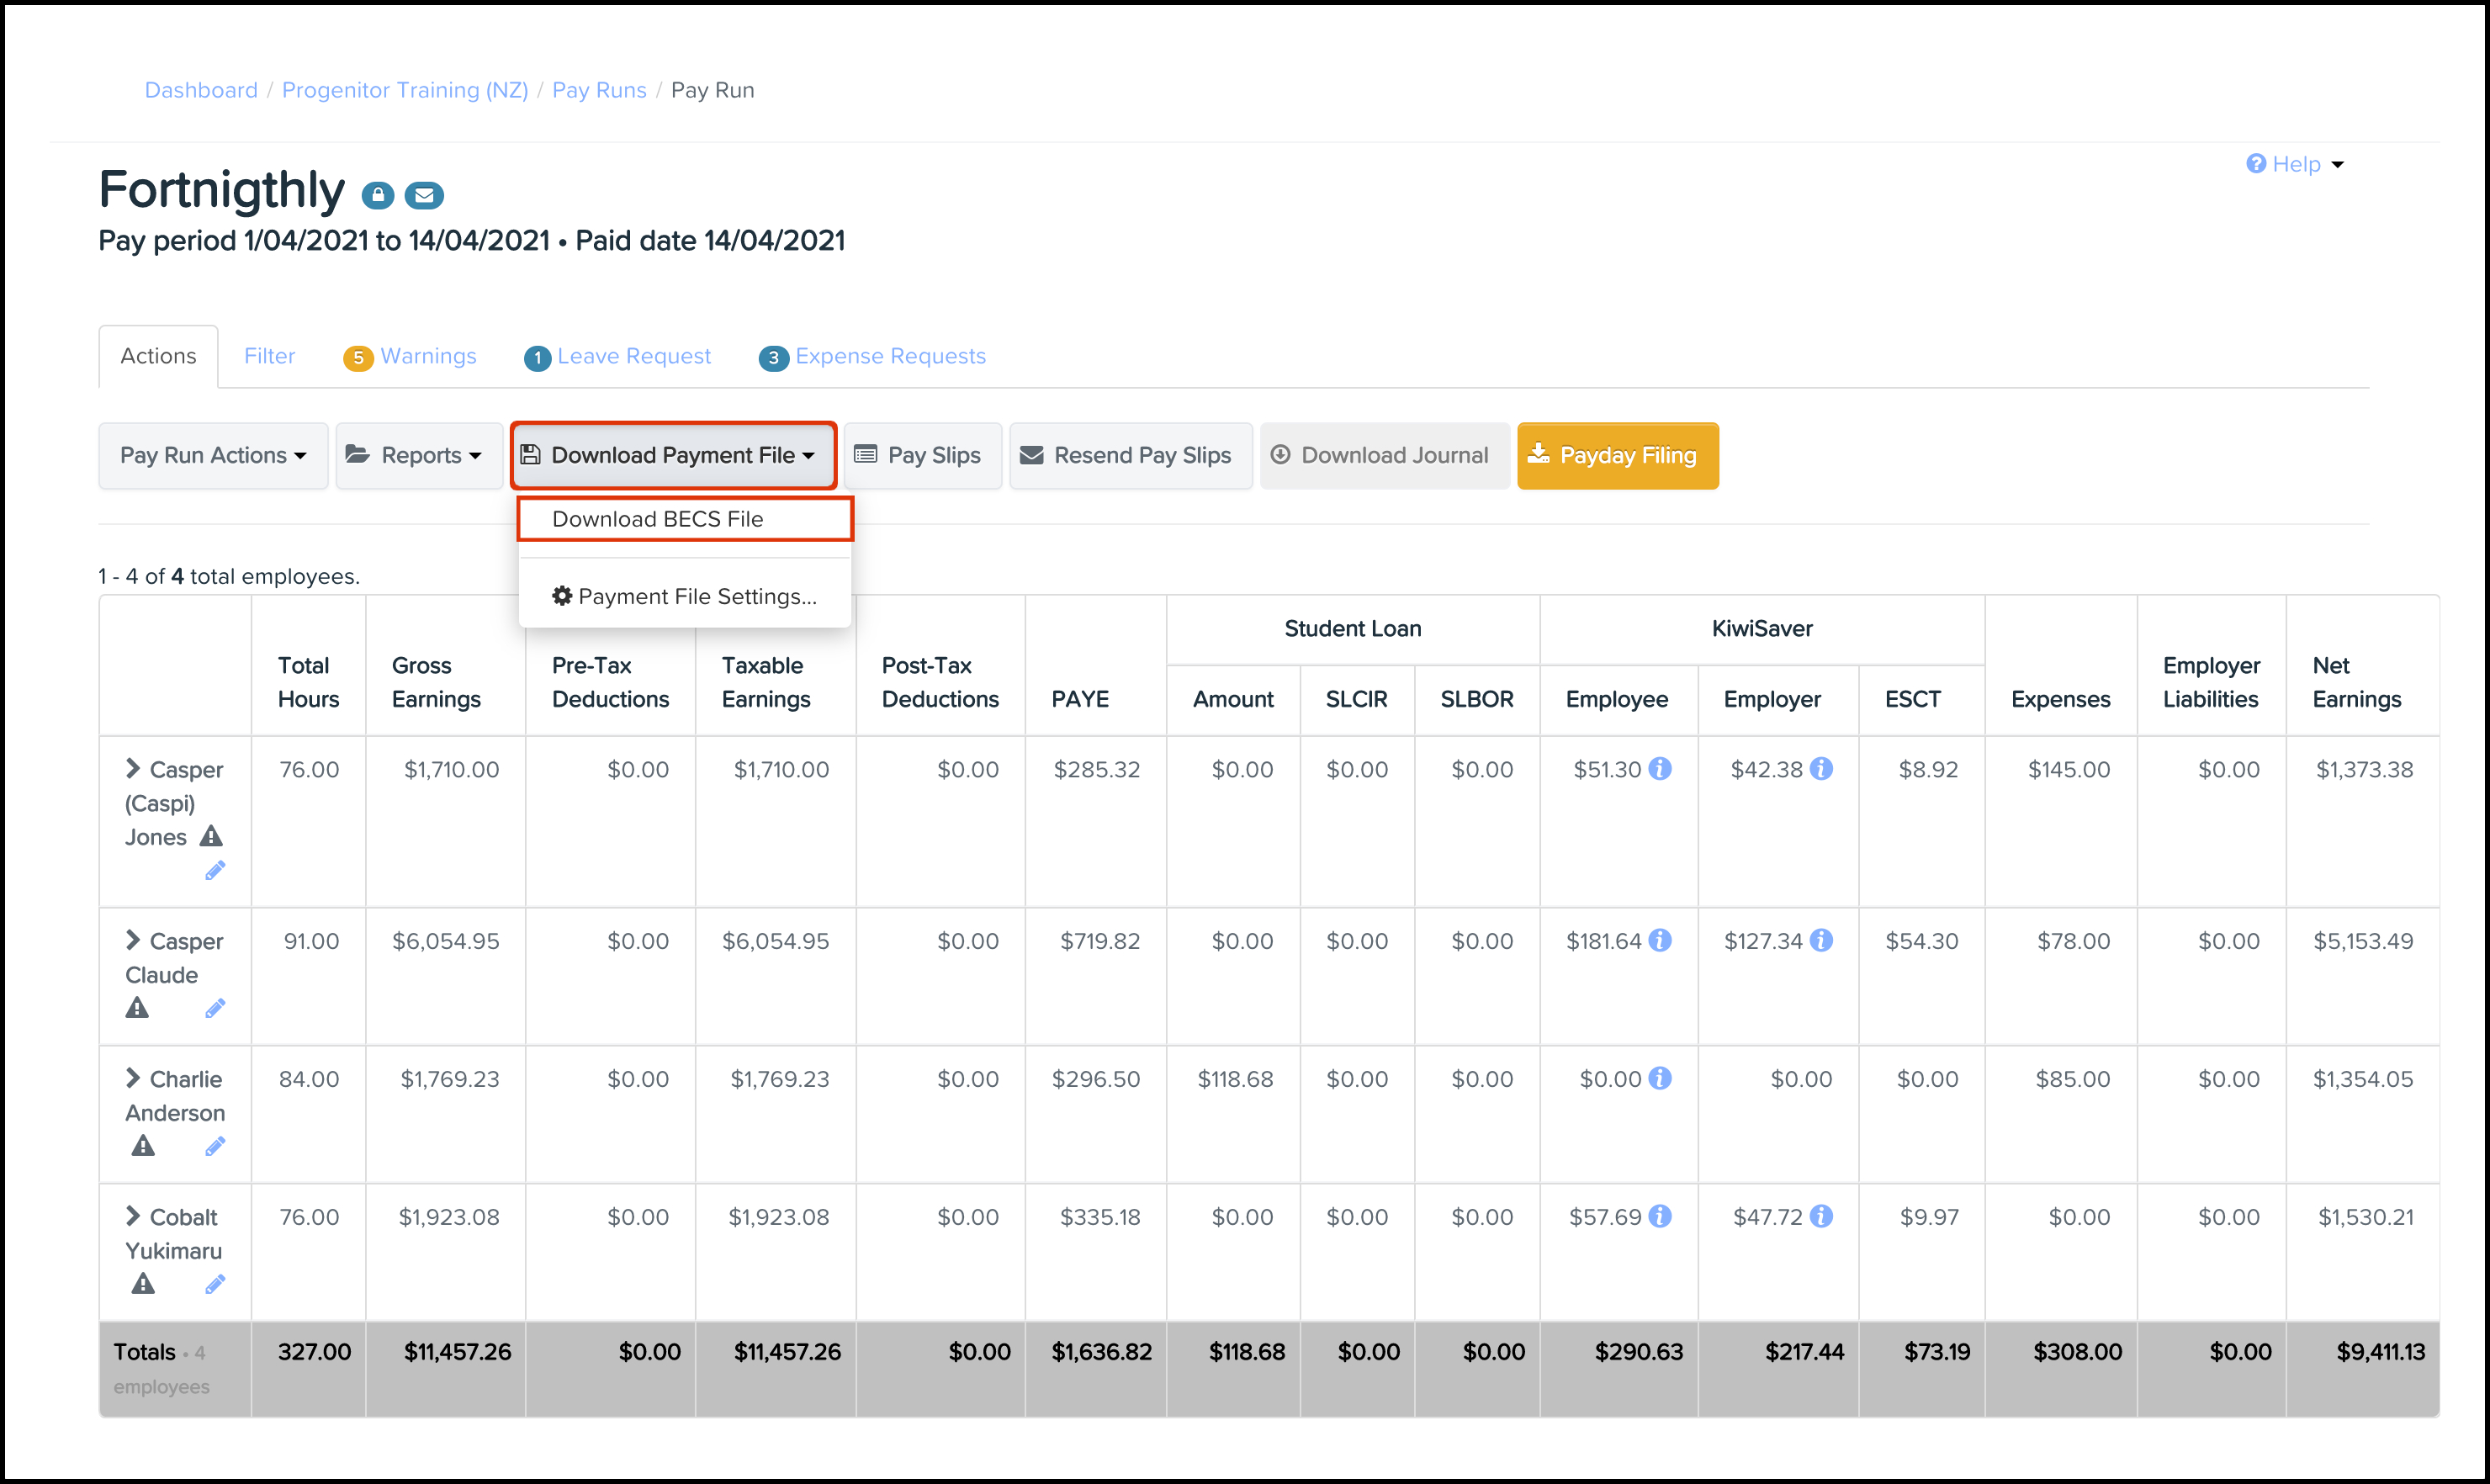Click info icon beside $51.30 KiwiSaver employee
The height and width of the screenshot is (1484, 2490).
pos(1660,769)
